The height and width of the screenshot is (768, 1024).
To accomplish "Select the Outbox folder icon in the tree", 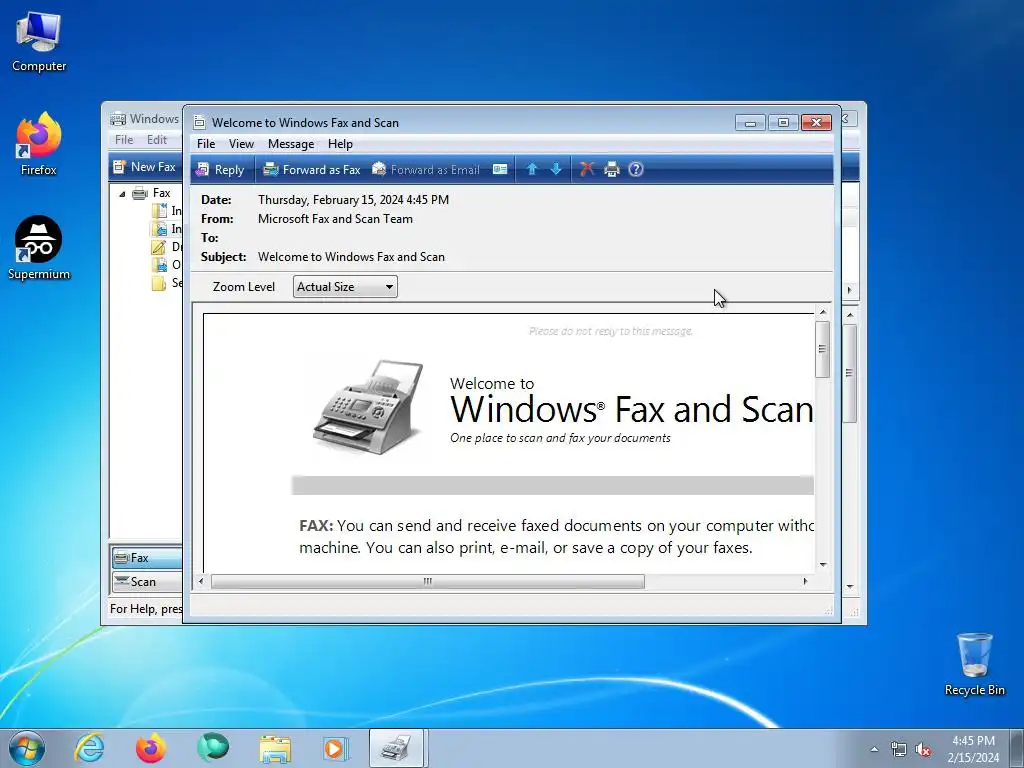I will coord(159,264).
